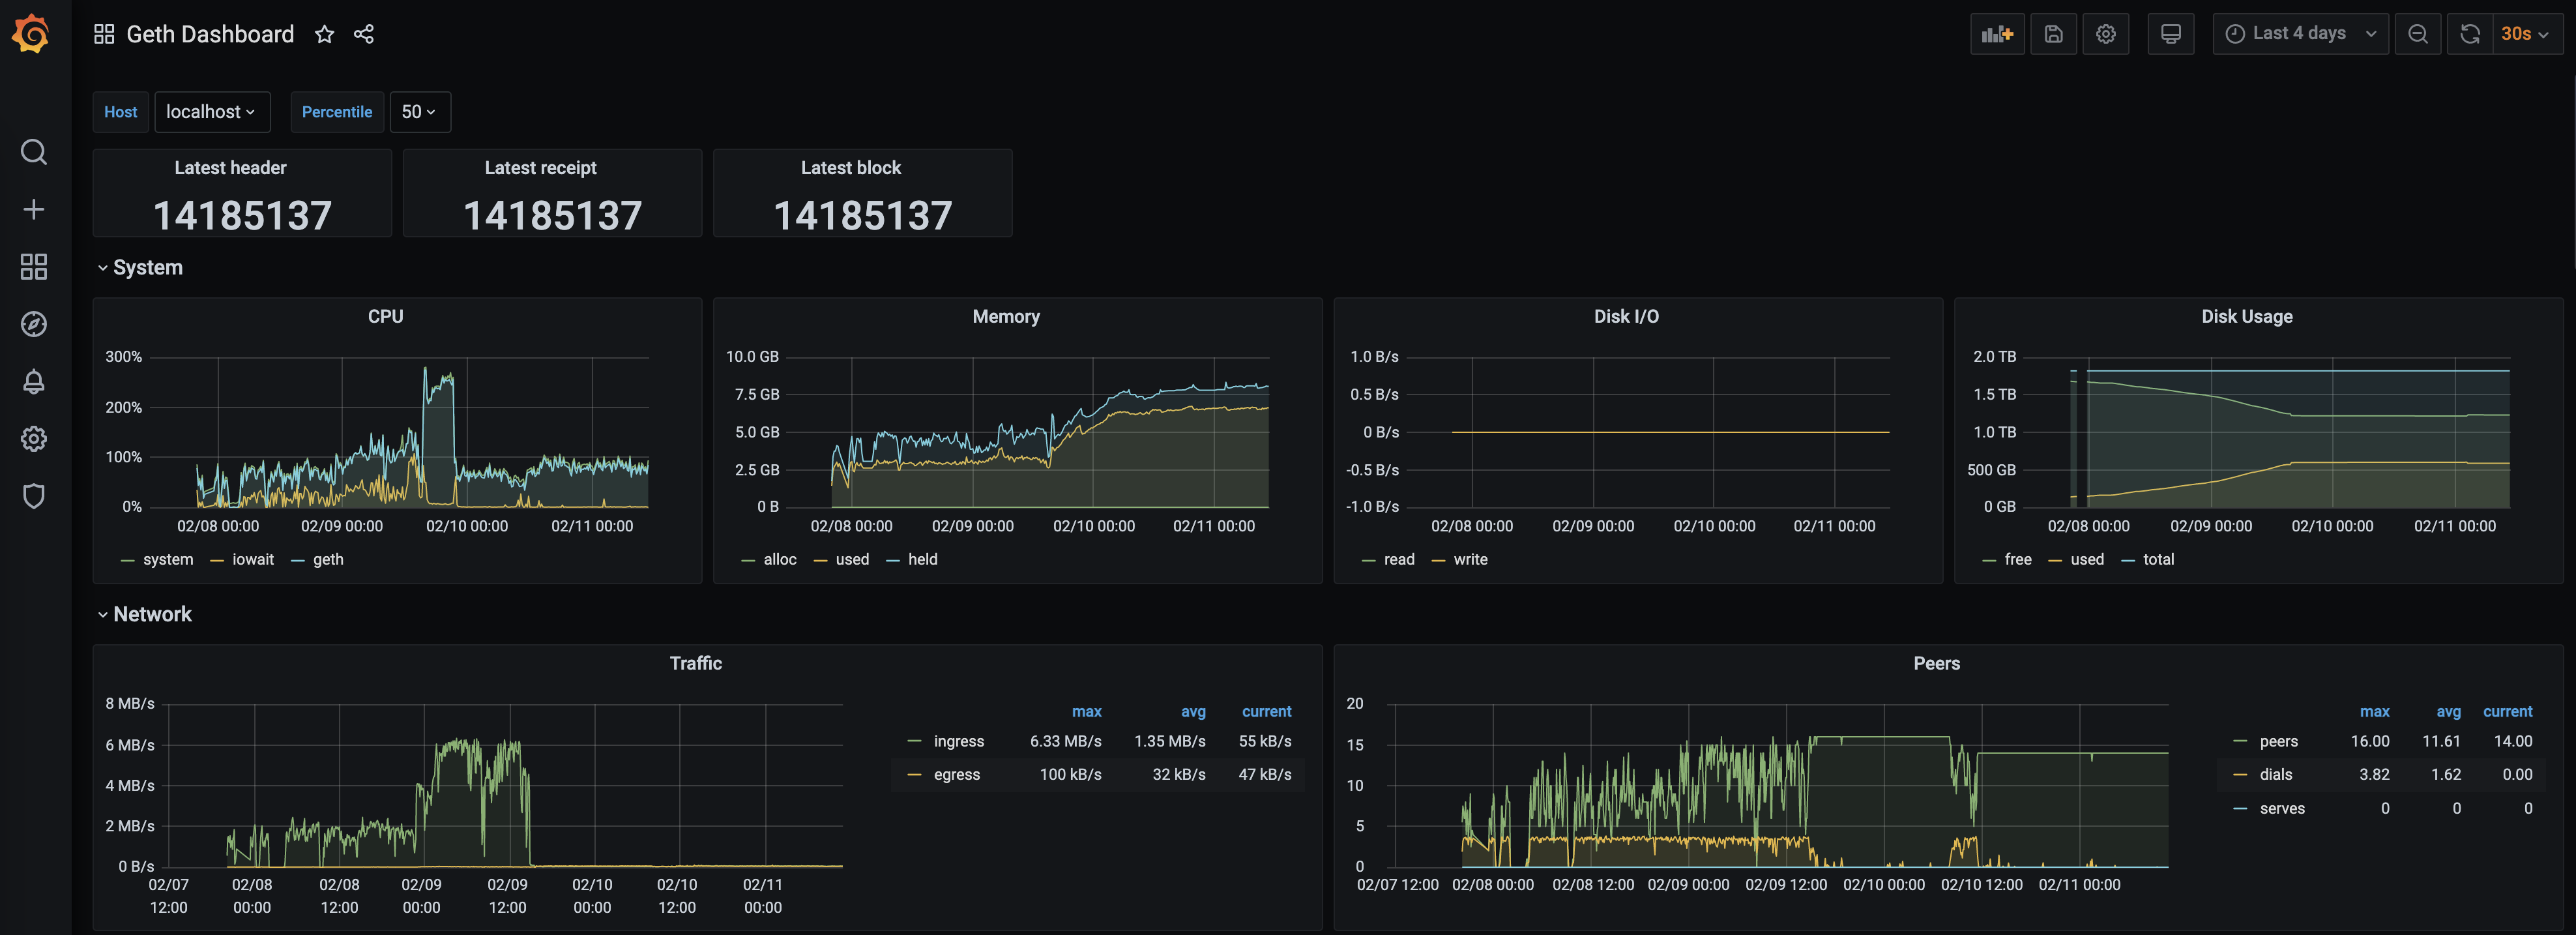The width and height of the screenshot is (2576, 935).
Task: Open the Alerting bell icon
Action: [33, 381]
